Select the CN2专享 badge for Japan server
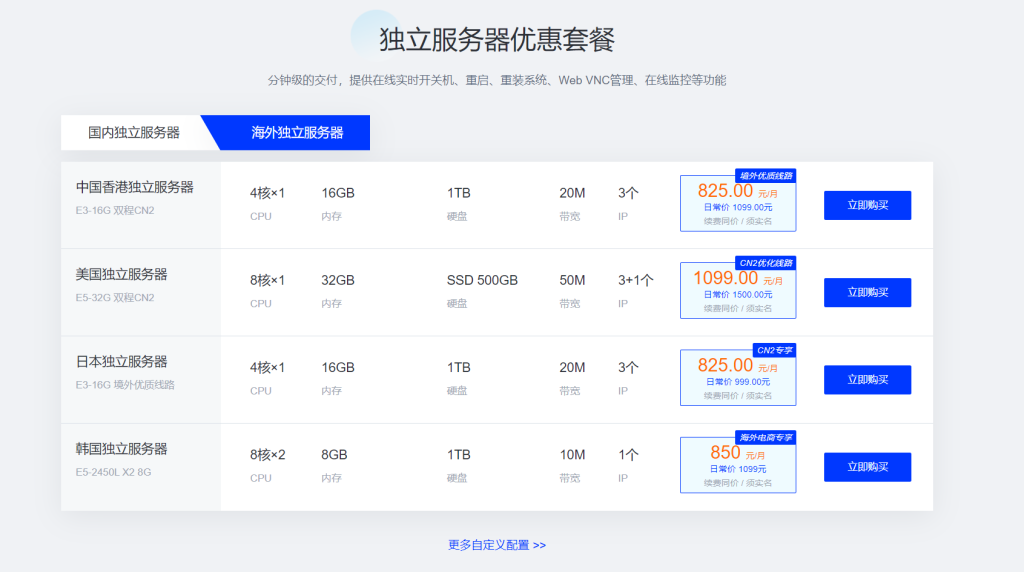1024x572 pixels. point(774,351)
